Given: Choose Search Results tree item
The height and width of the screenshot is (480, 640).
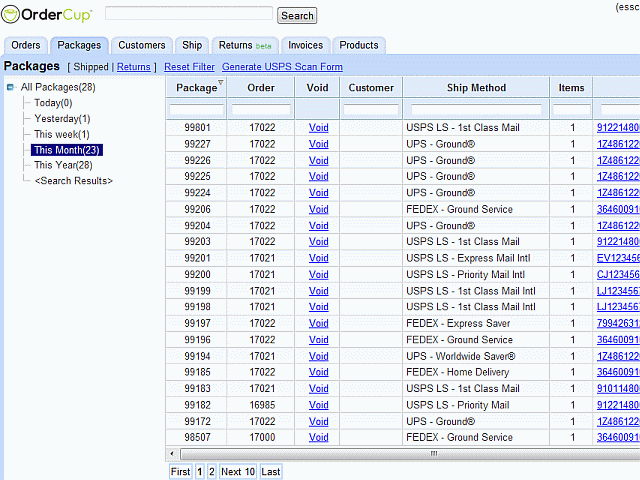Looking at the screenshot, I should tap(73, 181).
